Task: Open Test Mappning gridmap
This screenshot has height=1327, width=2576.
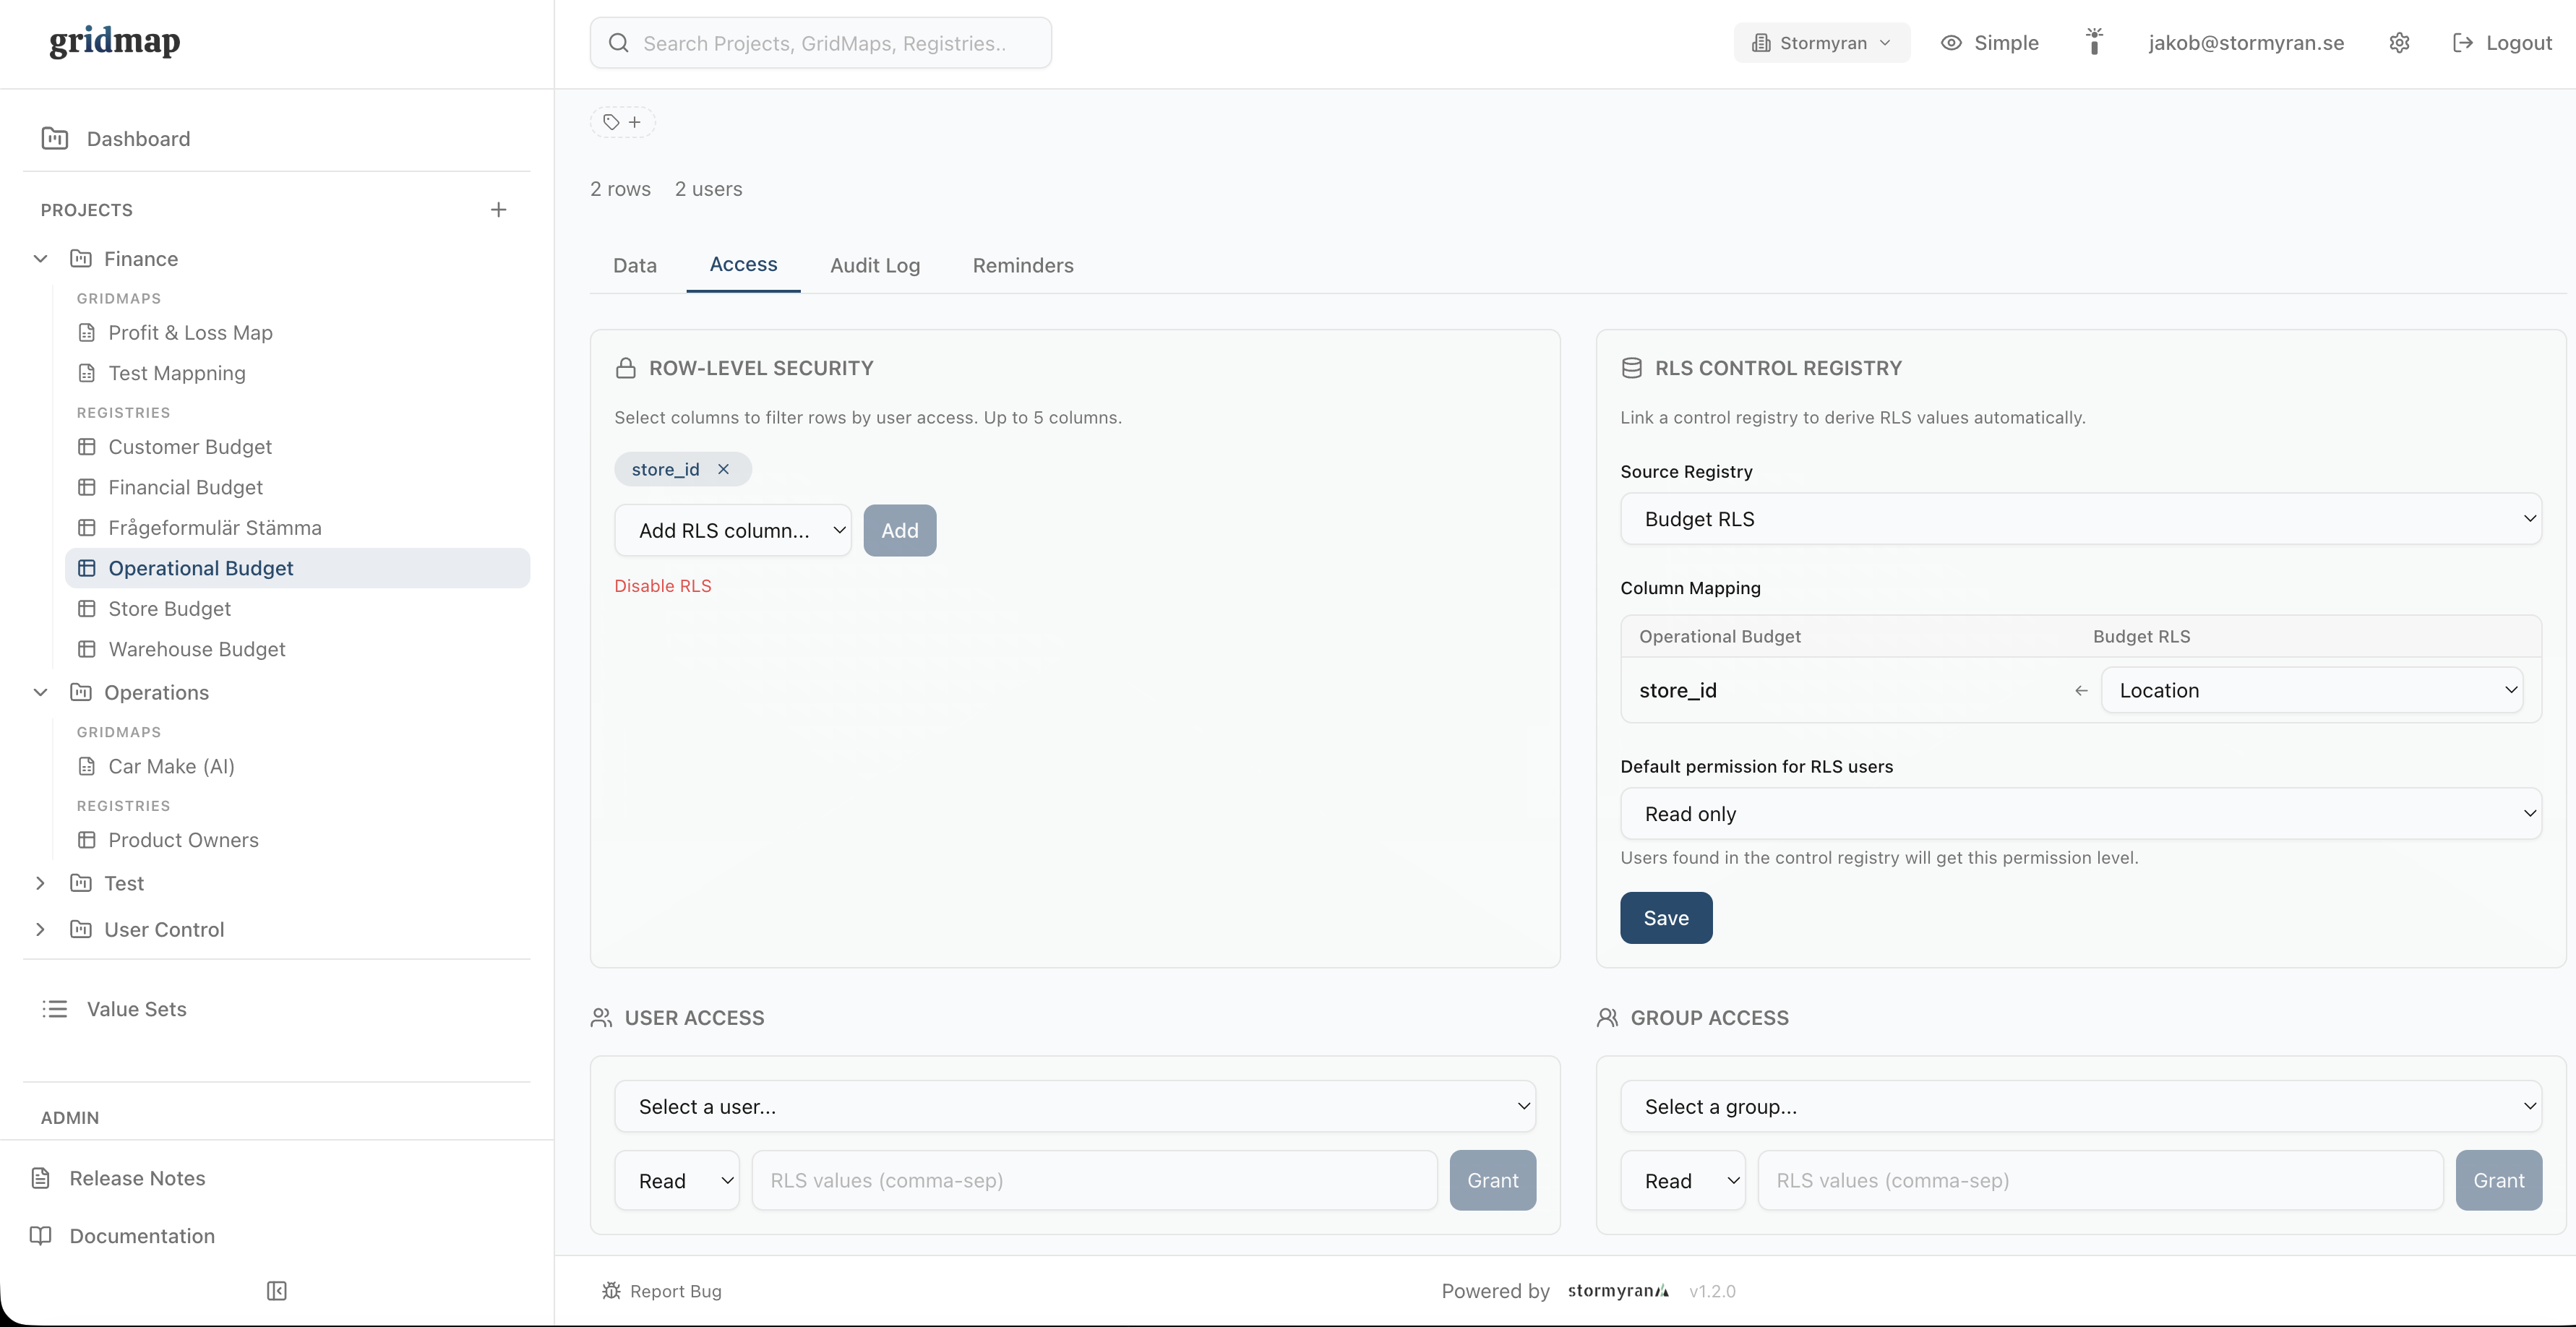Action: 177,373
